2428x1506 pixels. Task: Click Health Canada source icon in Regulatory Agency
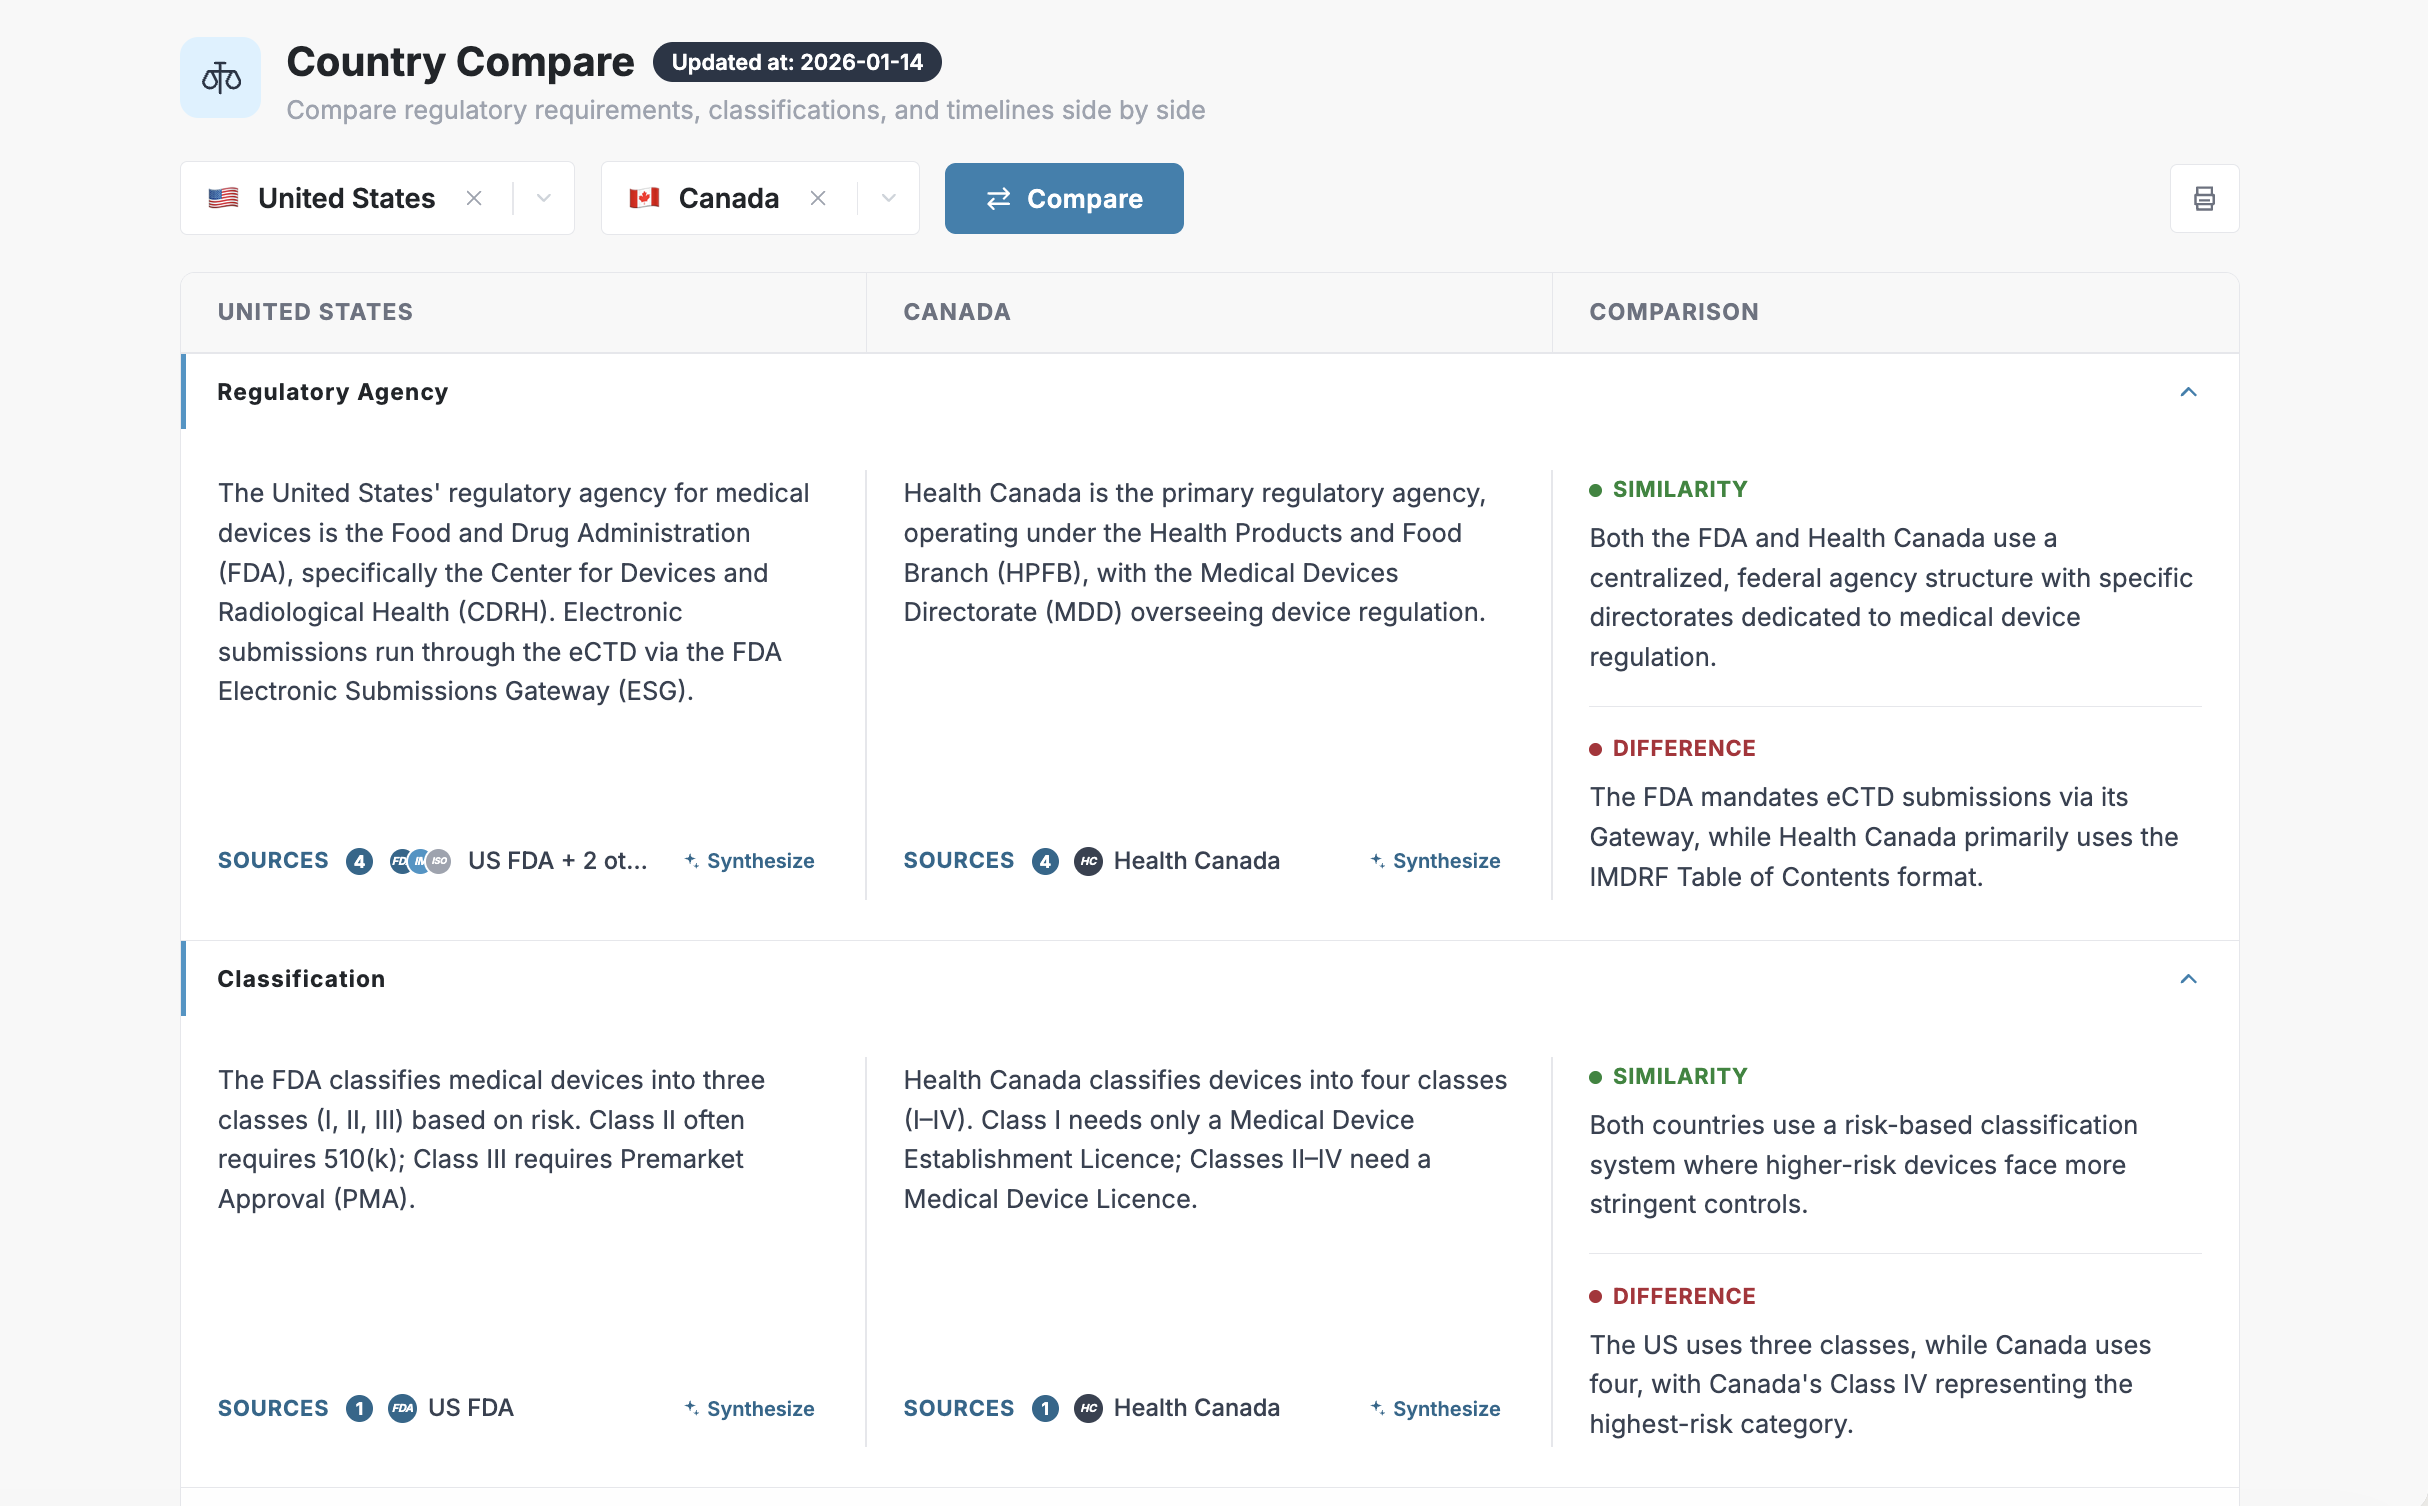(1088, 861)
